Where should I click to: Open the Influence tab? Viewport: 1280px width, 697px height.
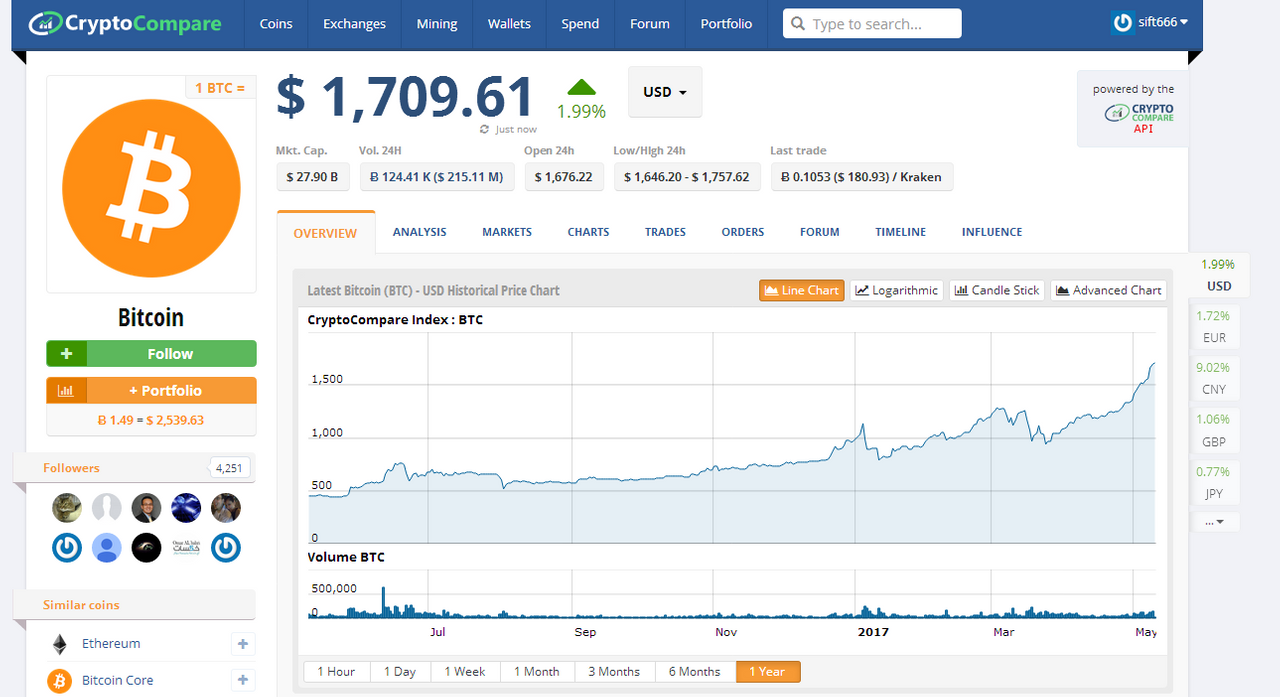click(992, 232)
